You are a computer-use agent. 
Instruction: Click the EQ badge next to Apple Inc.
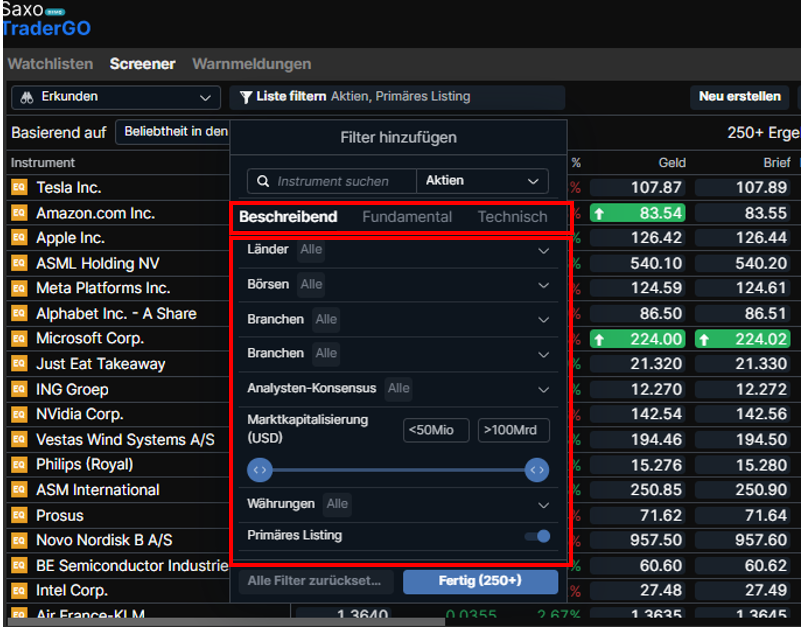(19, 238)
